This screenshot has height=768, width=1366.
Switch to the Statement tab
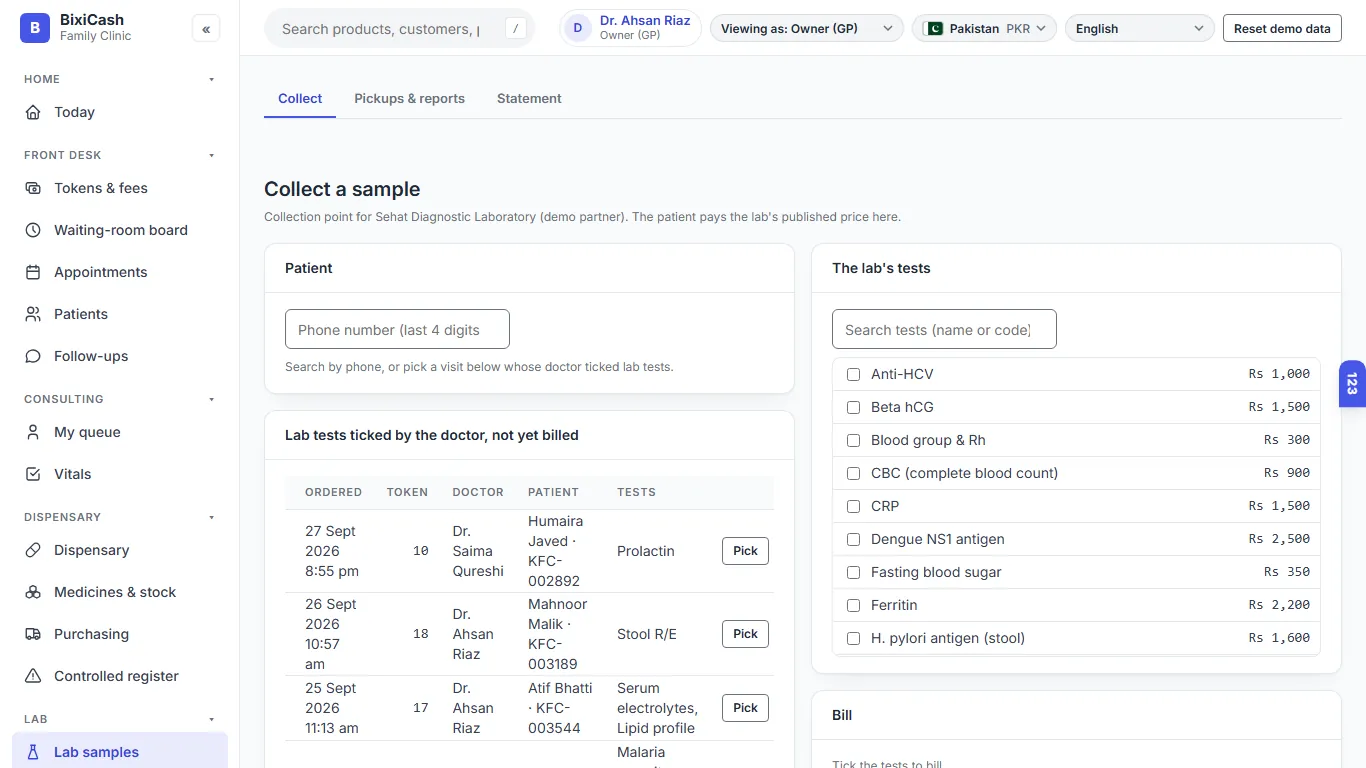(529, 98)
